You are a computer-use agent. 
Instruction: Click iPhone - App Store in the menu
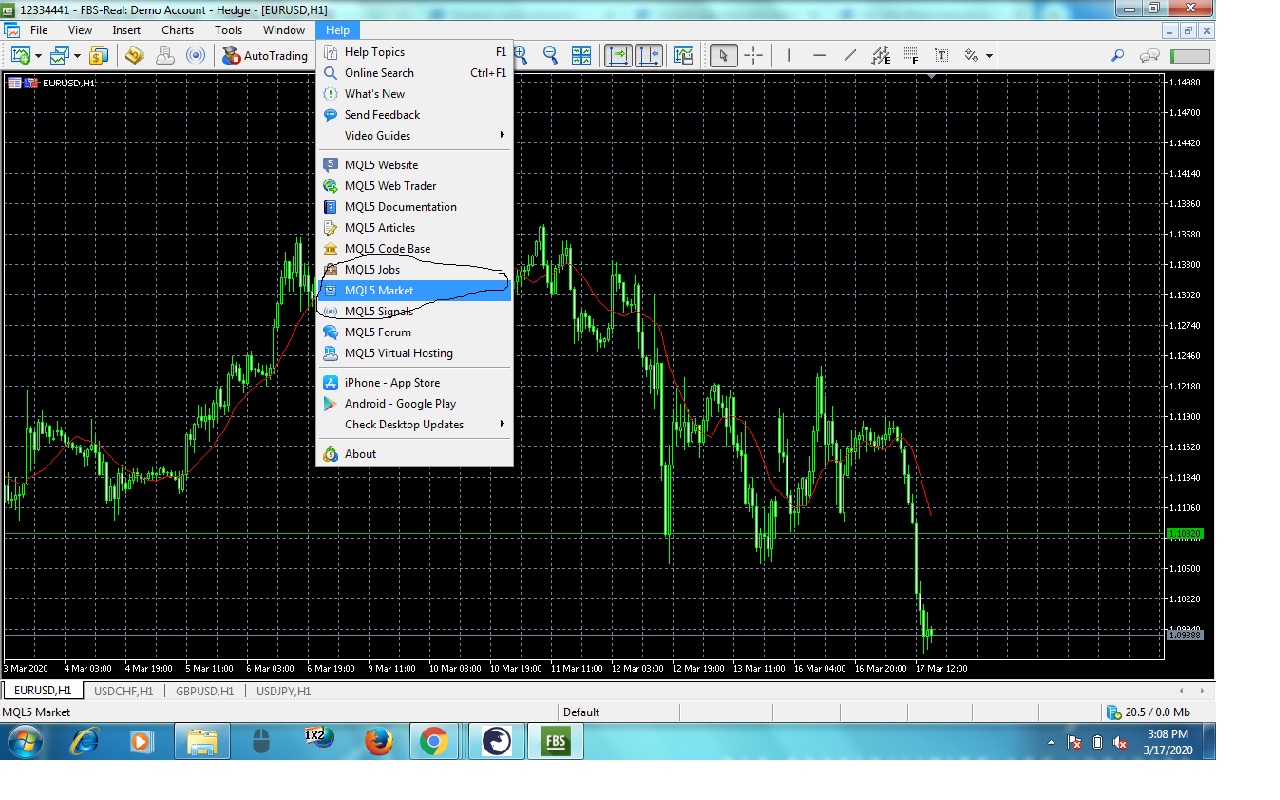pyautogui.click(x=414, y=383)
